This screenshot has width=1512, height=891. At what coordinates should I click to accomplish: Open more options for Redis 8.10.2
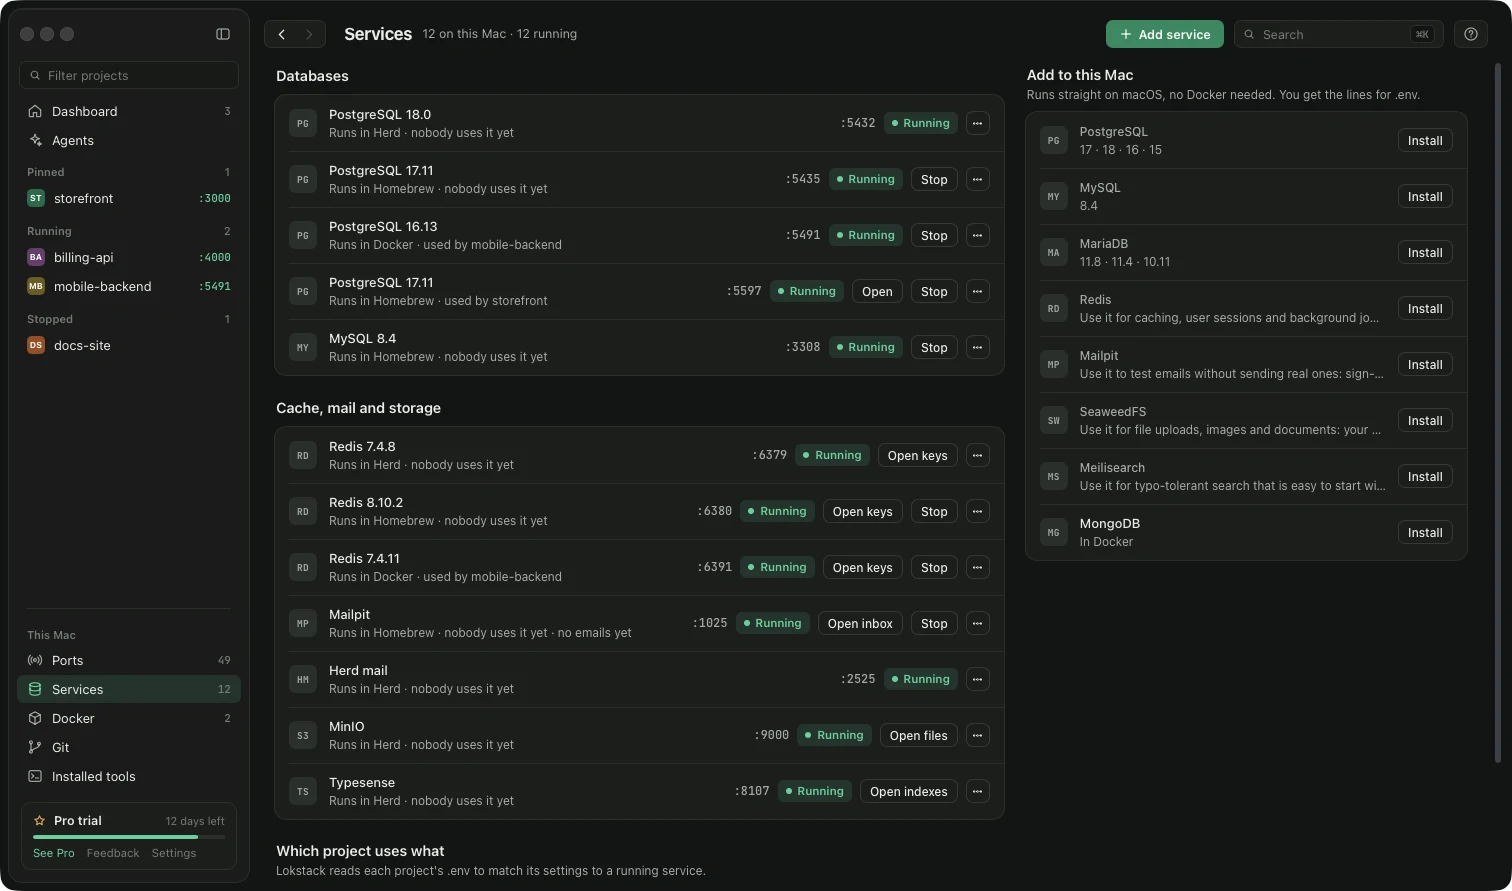pyautogui.click(x=978, y=511)
